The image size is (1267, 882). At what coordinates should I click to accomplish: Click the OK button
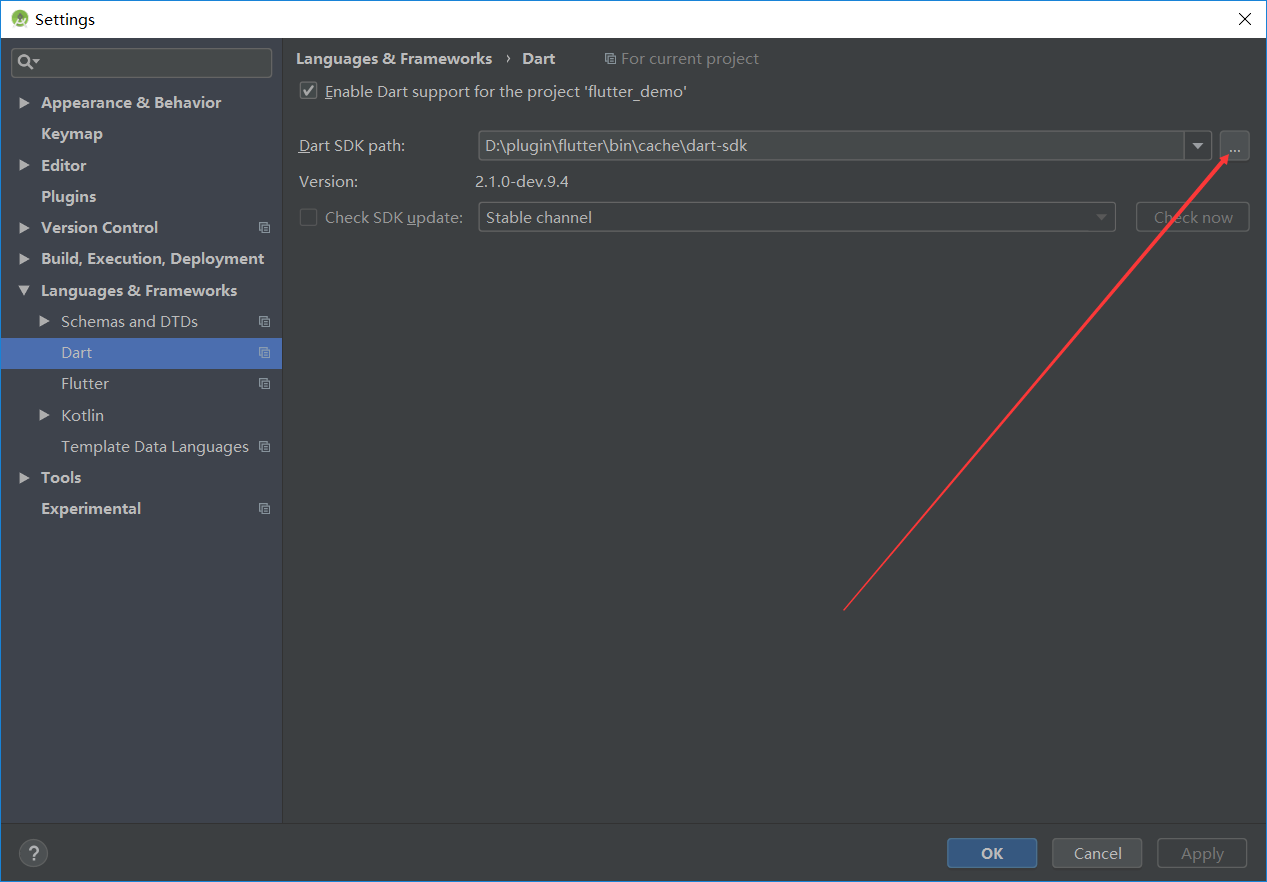[x=992, y=853]
